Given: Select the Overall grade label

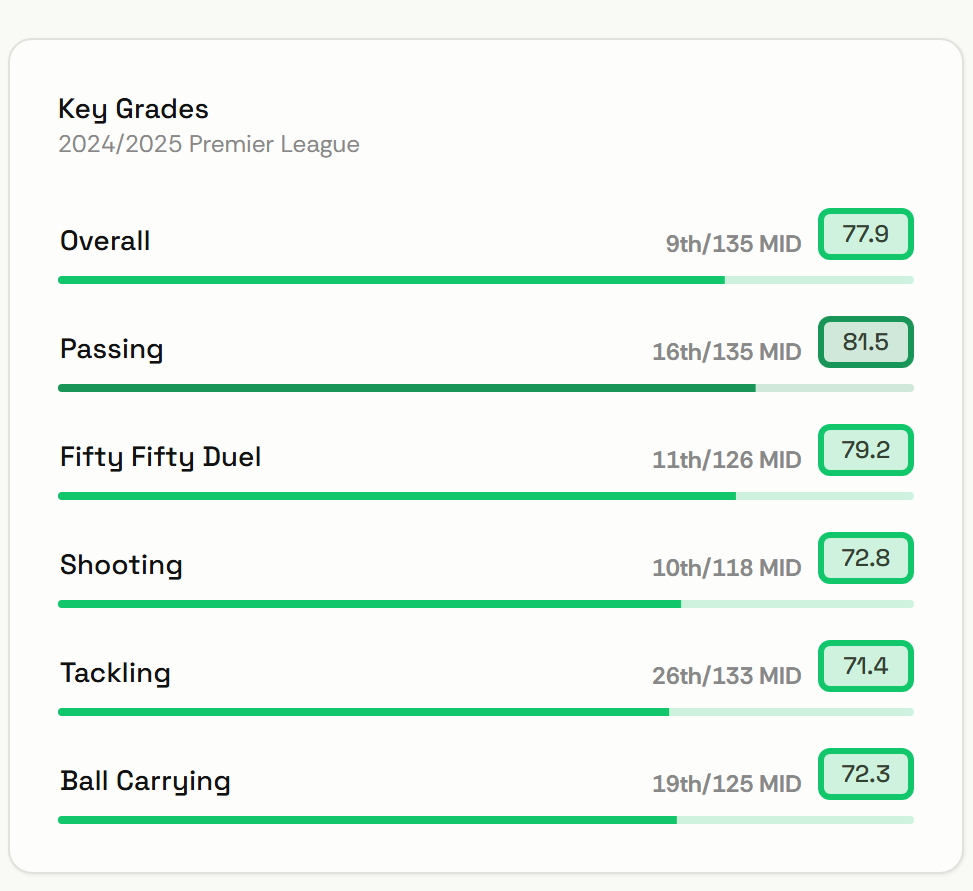Looking at the screenshot, I should pyautogui.click(x=105, y=241).
